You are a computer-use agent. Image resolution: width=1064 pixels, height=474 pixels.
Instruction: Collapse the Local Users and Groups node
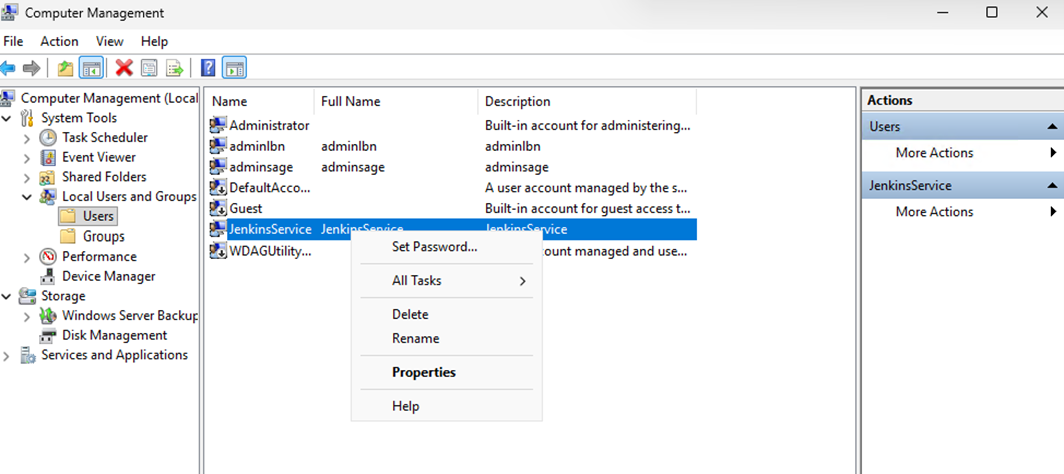click(x=27, y=197)
